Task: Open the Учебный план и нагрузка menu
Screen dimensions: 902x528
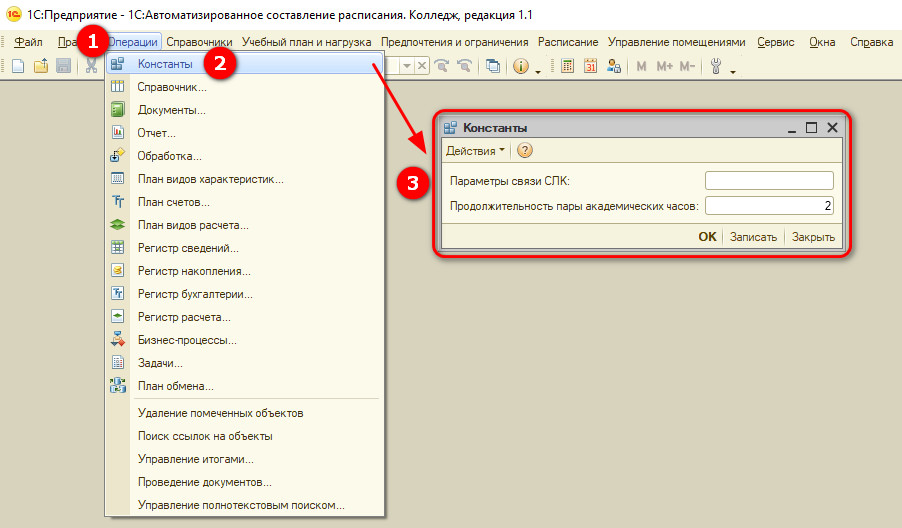Action: [x=307, y=42]
